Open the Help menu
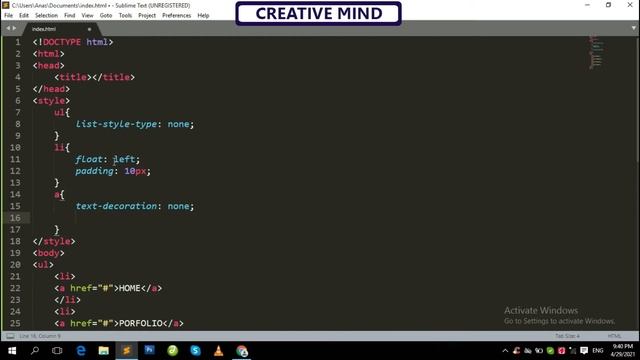 [x=203, y=16]
